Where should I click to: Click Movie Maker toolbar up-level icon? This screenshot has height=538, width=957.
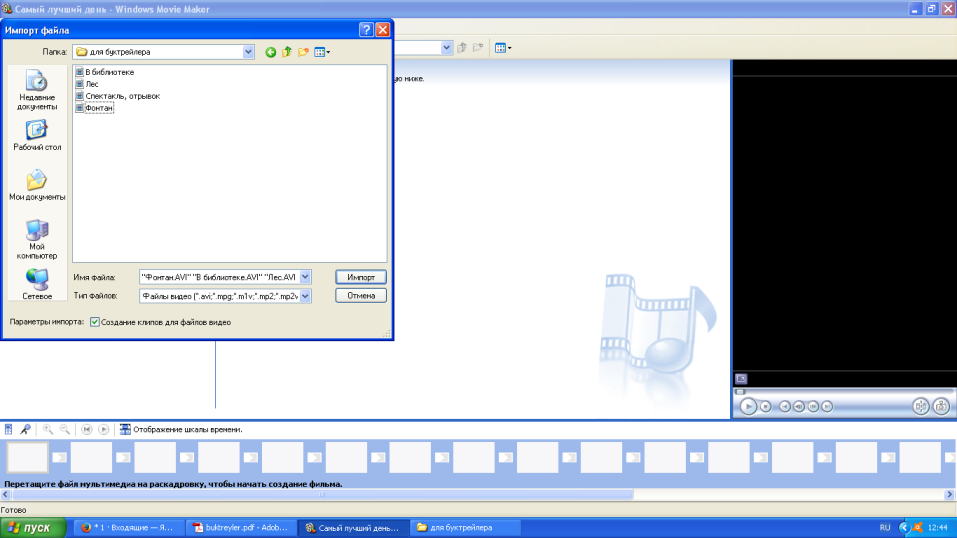click(x=462, y=48)
